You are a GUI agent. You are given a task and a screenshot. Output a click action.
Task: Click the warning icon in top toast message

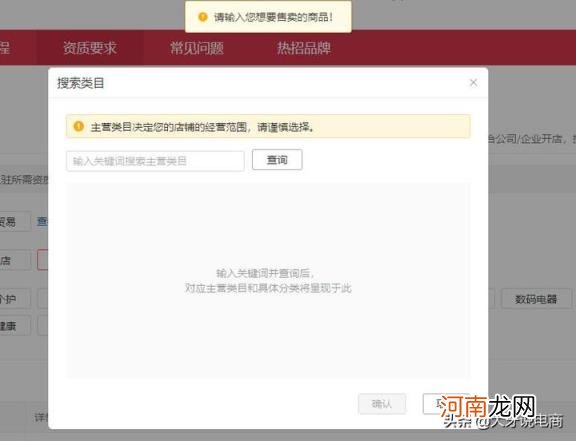203,17
